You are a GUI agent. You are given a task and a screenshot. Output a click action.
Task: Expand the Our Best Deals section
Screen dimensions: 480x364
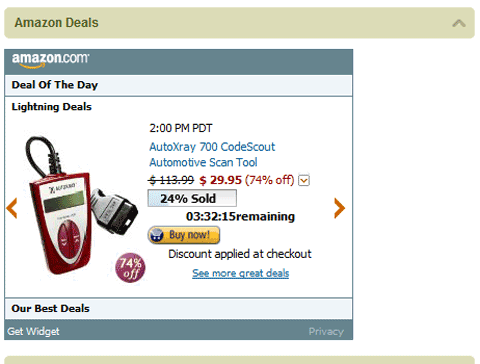178,309
